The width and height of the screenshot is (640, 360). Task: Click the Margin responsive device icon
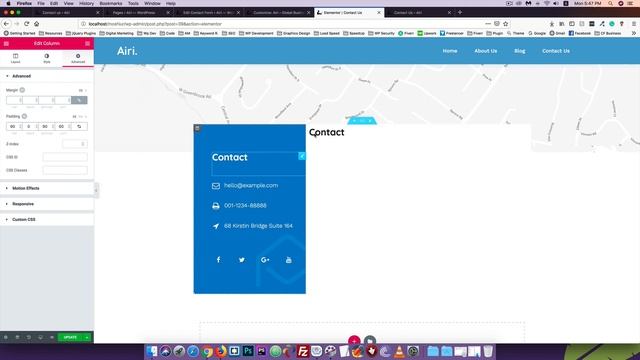(22, 90)
